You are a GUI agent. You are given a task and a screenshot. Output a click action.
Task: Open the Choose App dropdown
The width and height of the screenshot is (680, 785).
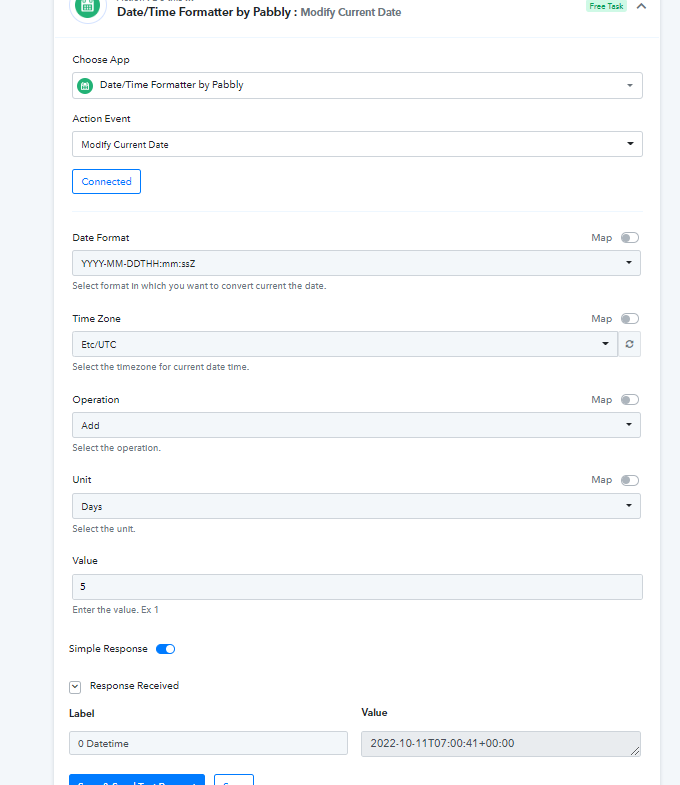pos(357,85)
